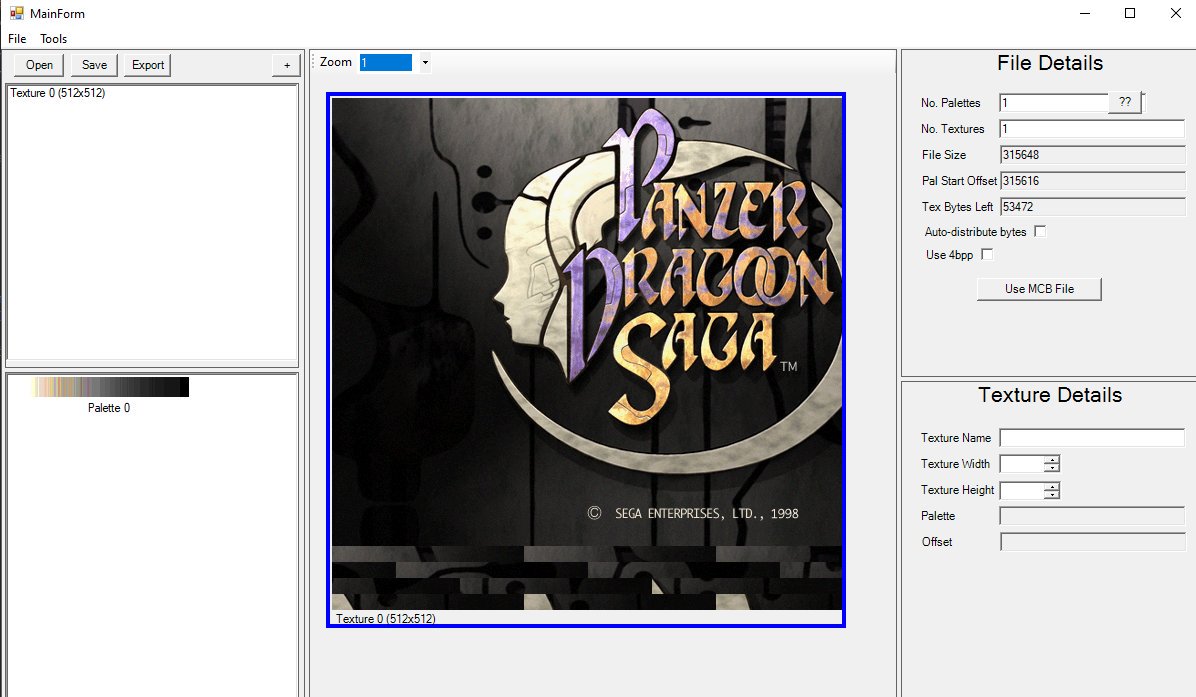The image size is (1196, 697).
Task: Maximize the MainForm window
Action: tap(1130, 13)
